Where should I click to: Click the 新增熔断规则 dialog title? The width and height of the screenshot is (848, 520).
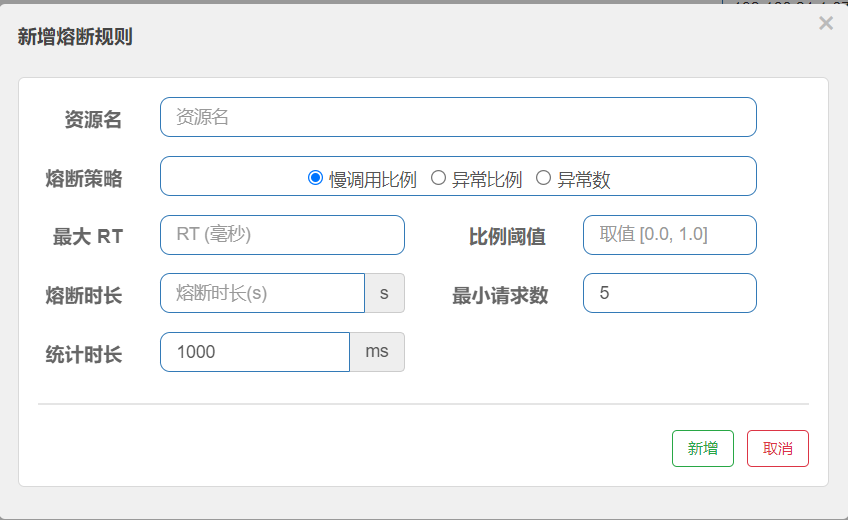point(75,37)
